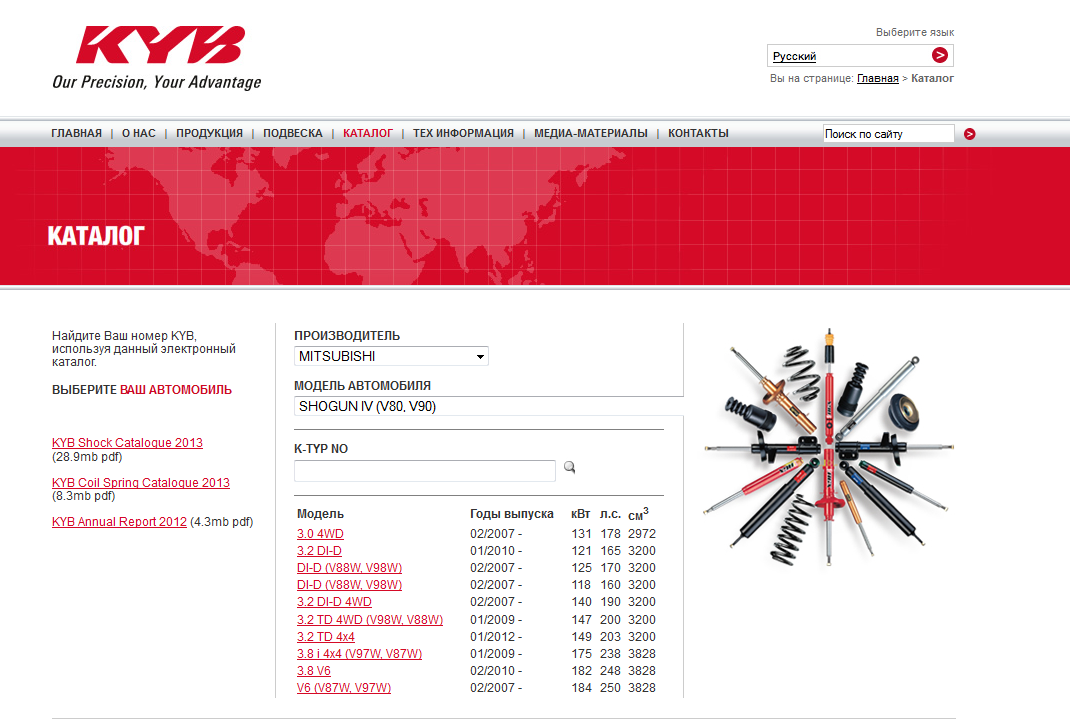The image size is (1070, 721).
Task: Click the KYB logo
Action: click(x=160, y=47)
